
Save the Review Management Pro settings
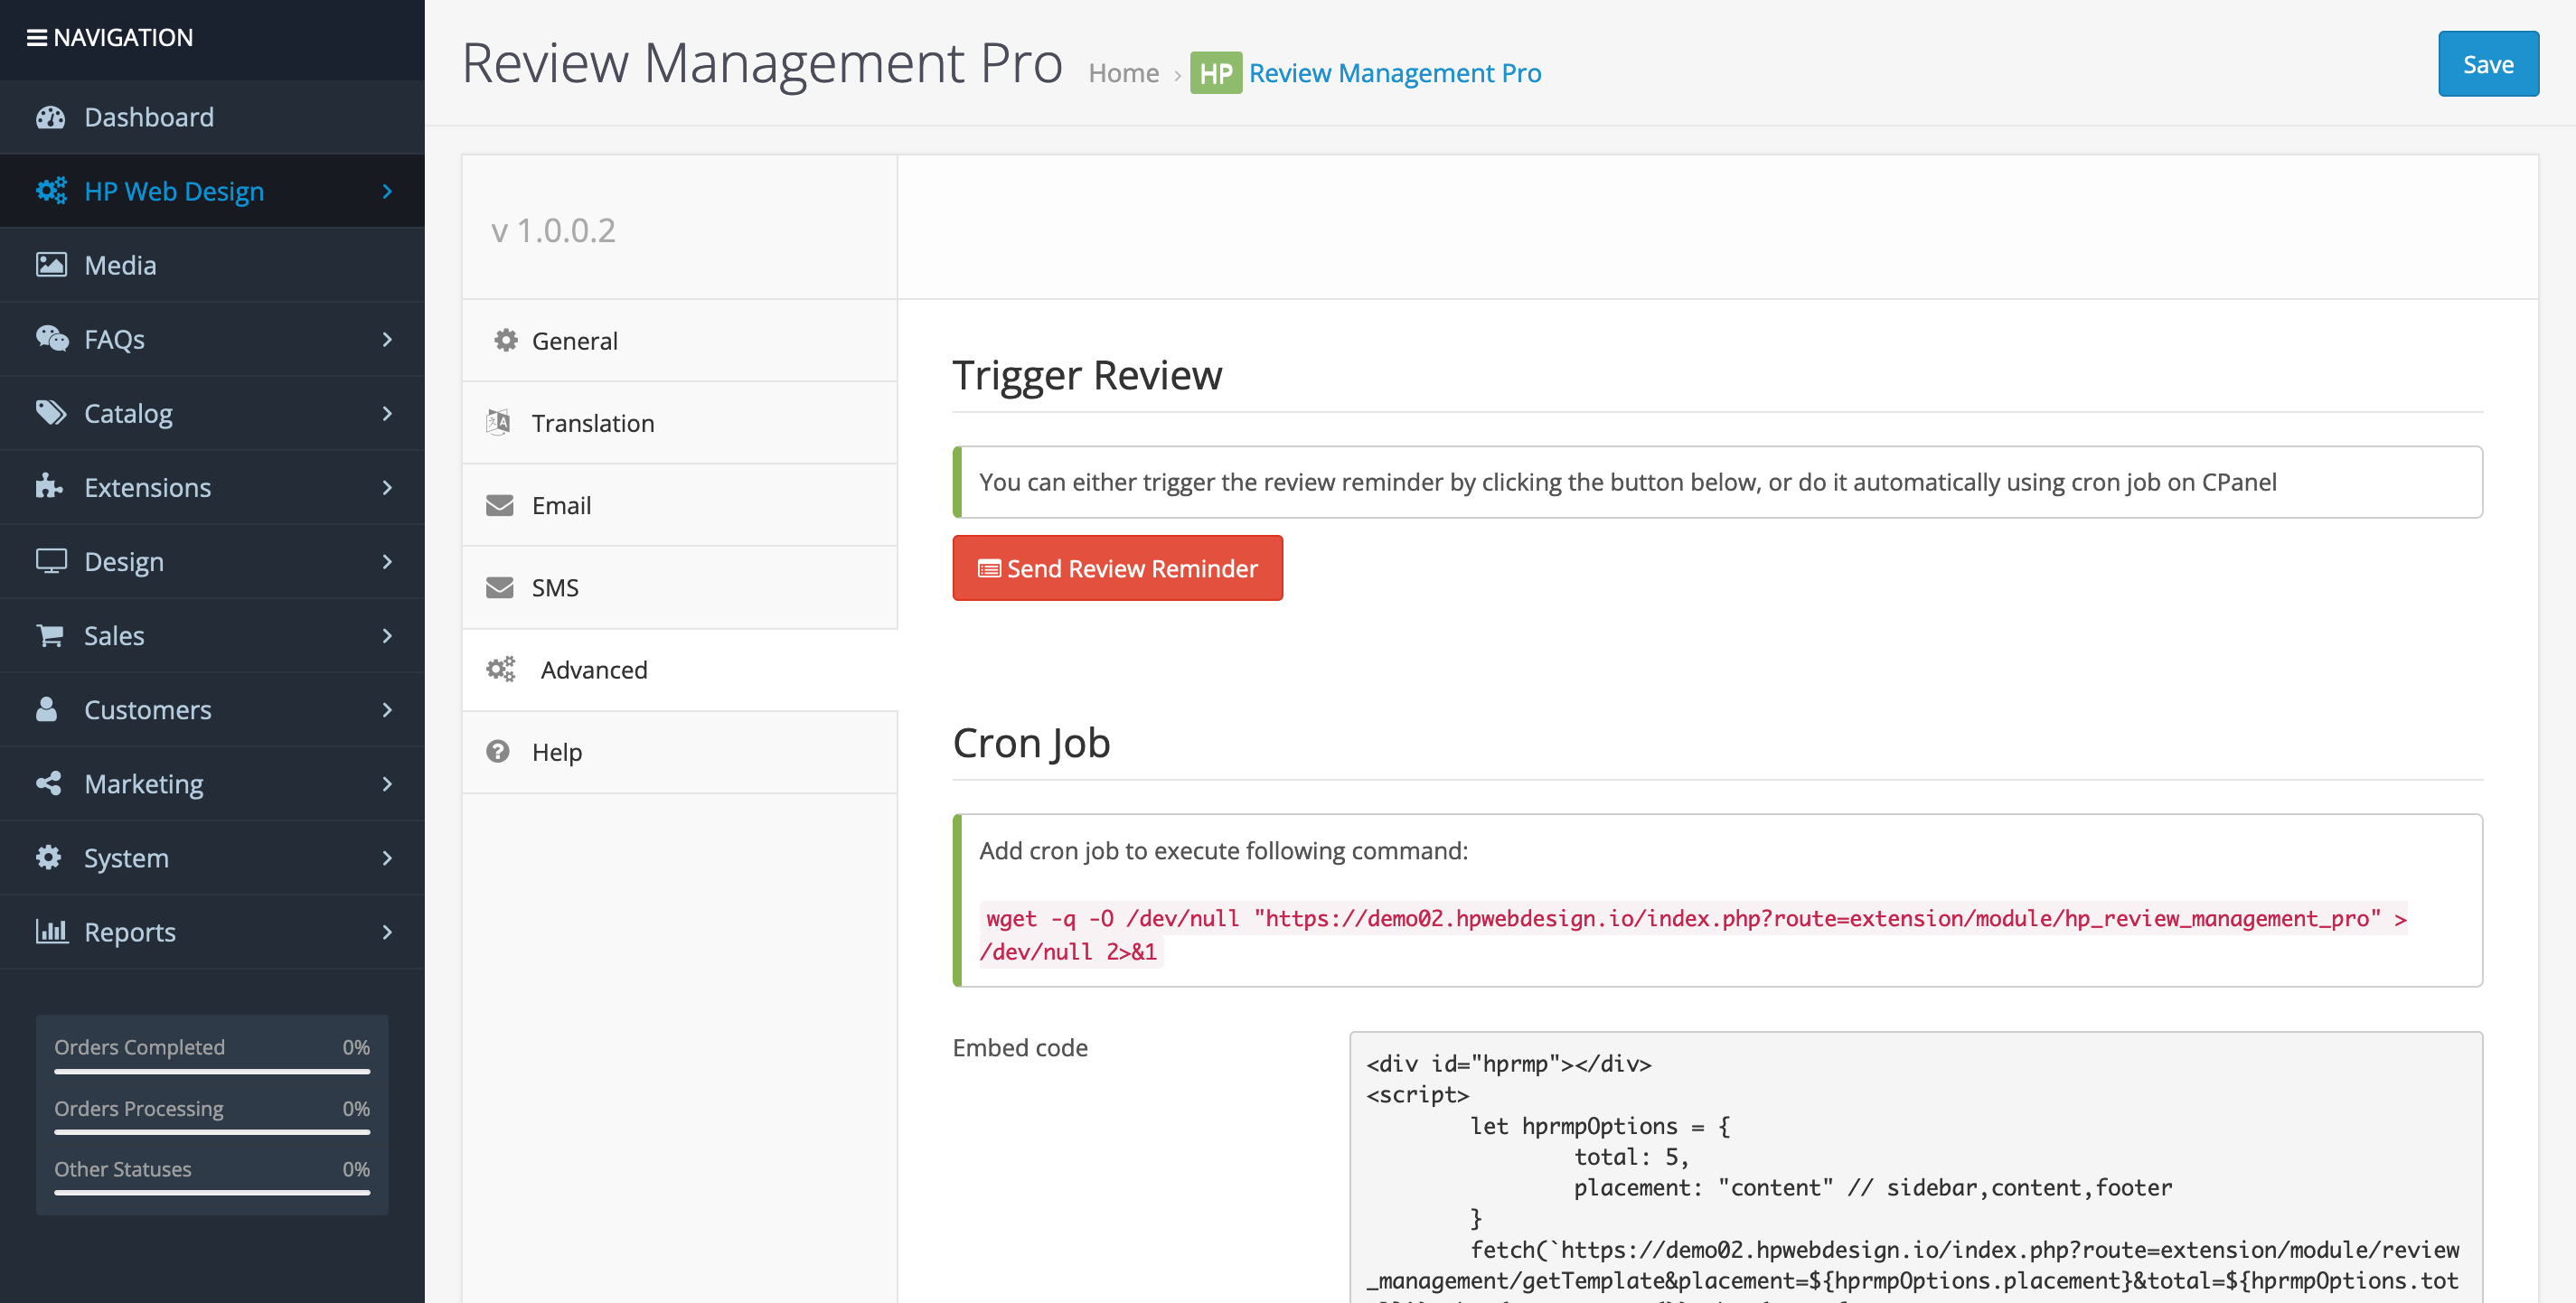pyautogui.click(x=2488, y=63)
